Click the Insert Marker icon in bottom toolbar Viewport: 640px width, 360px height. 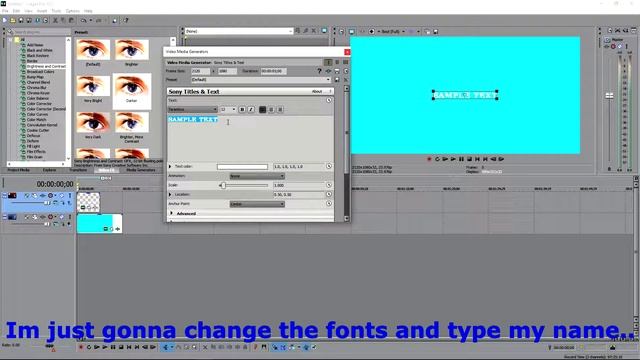(x=256, y=347)
